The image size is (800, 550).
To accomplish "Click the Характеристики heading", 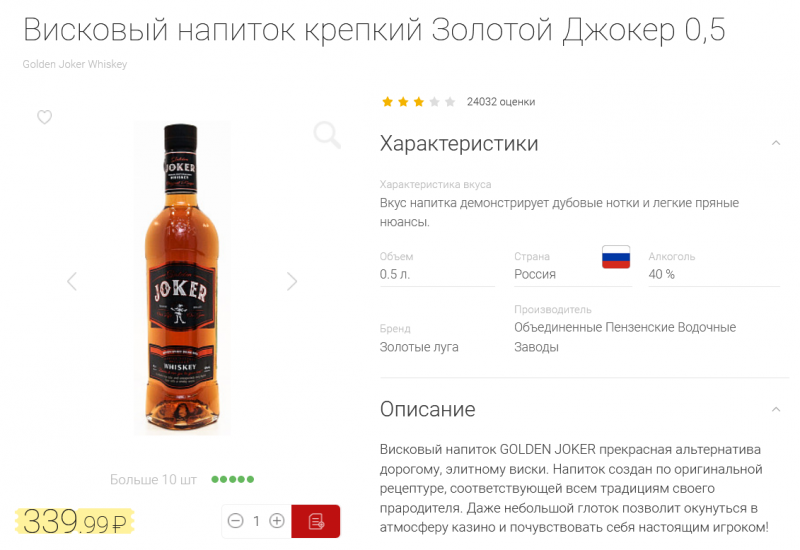I will [459, 143].
